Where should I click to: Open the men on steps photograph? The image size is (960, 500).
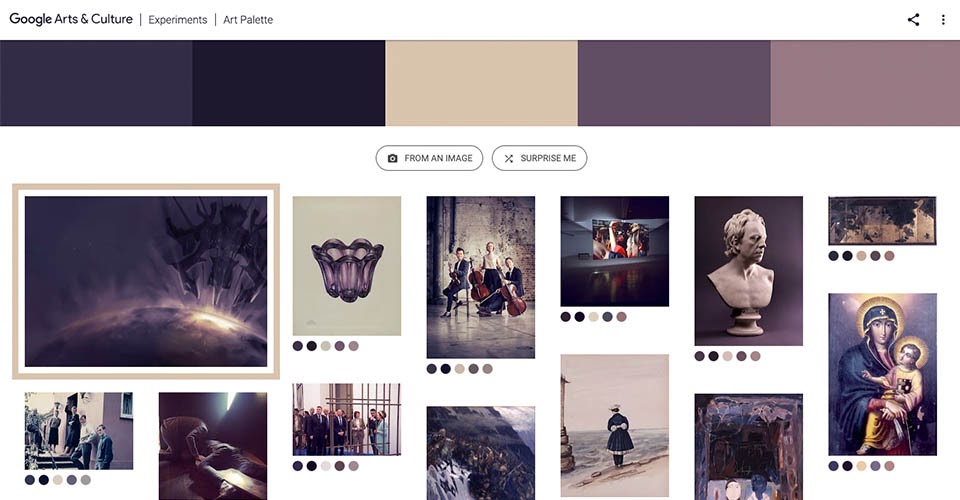(78, 431)
